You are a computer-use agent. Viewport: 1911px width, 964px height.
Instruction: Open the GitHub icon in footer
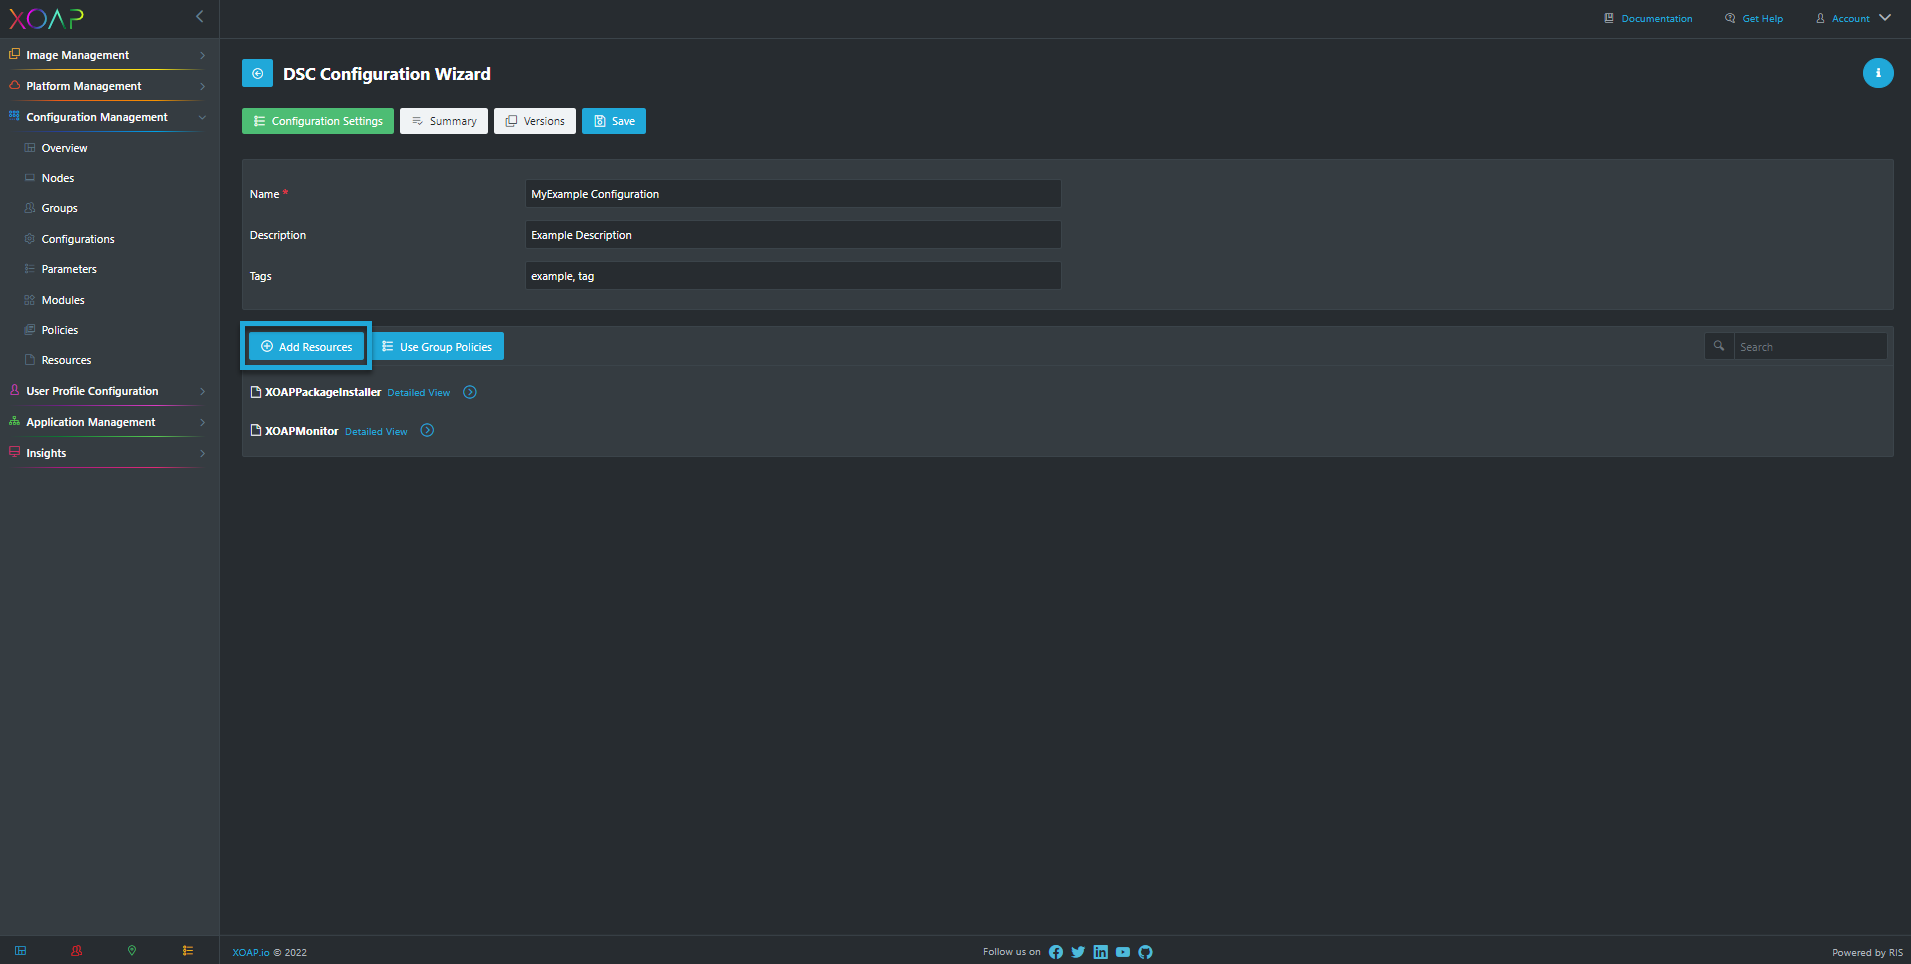[x=1145, y=952]
